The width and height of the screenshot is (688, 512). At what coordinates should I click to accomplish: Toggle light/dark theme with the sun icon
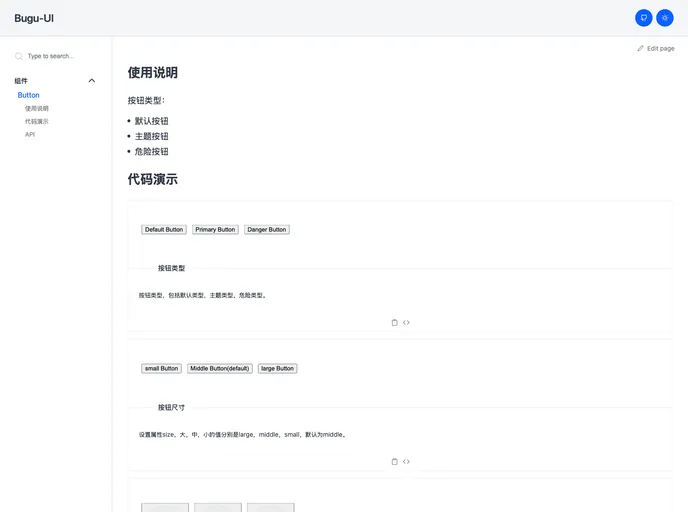(x=665, y=18)
